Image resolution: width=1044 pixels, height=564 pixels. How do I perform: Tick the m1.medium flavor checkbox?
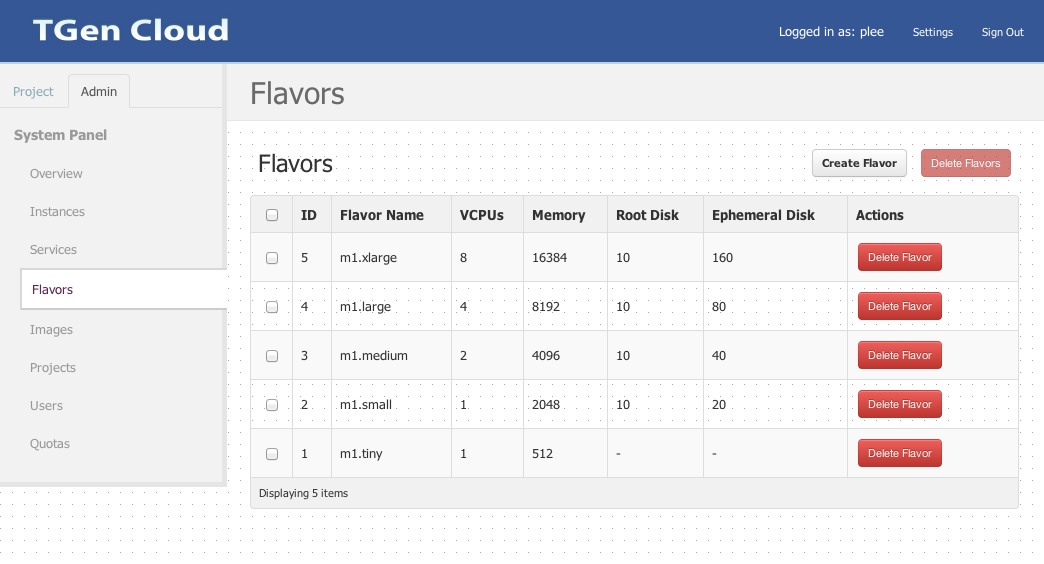point(272,356)
